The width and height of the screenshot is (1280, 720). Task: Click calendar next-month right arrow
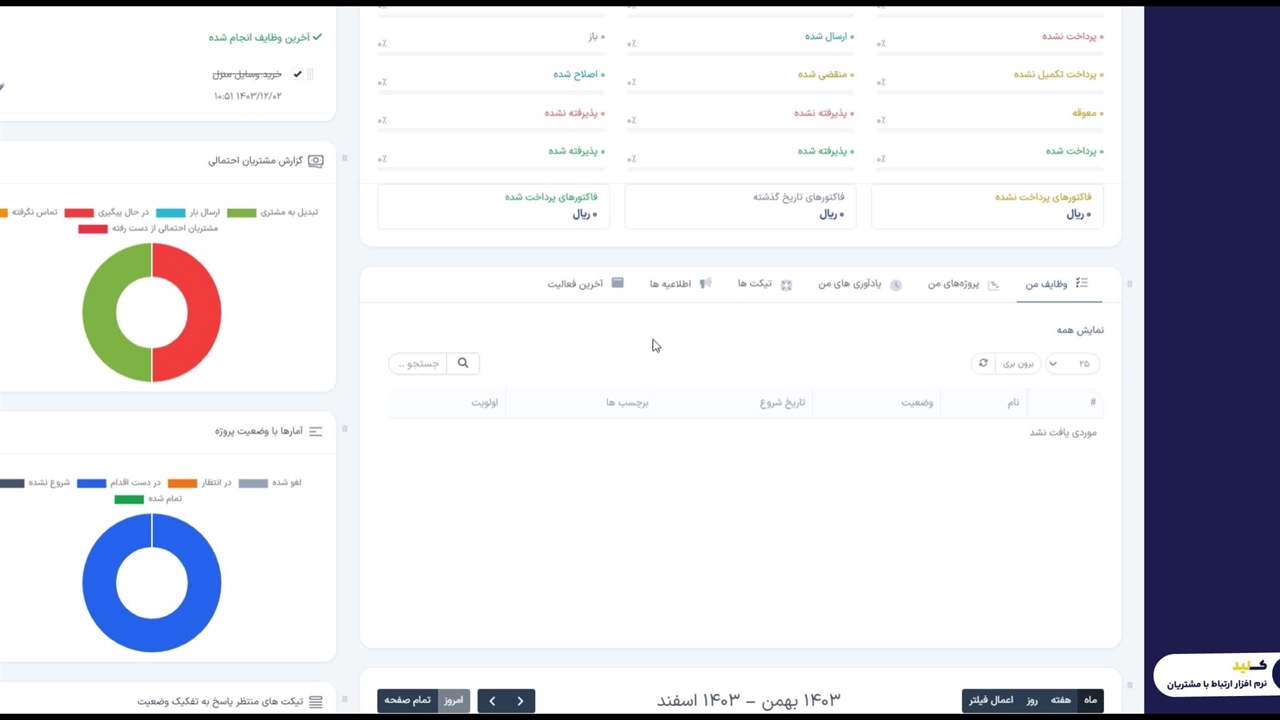(x=520, y=701)
